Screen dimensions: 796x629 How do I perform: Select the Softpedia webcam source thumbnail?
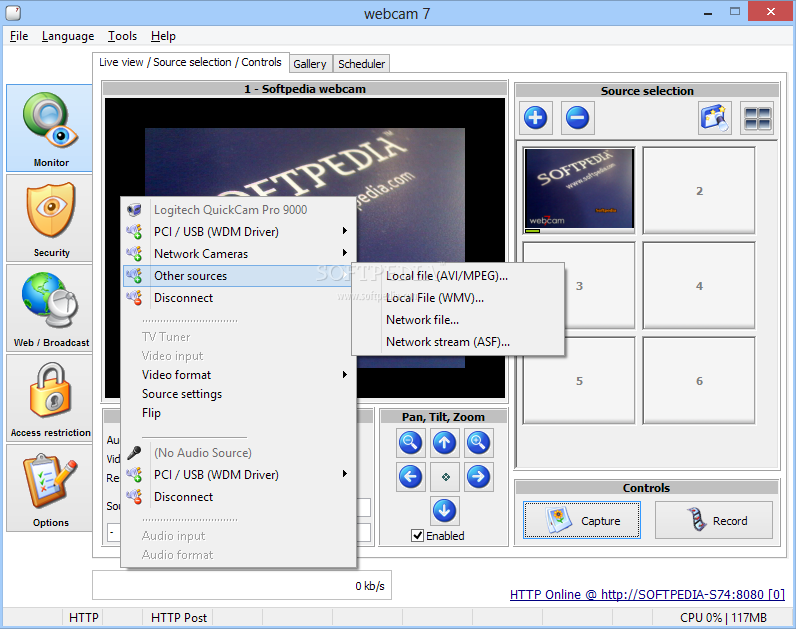click(579, 189)
